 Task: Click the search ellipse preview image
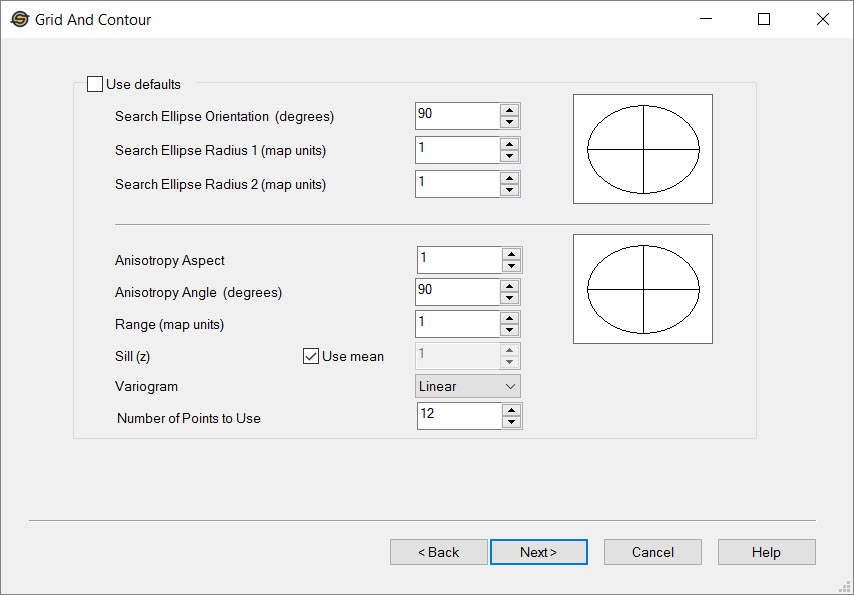[x=642, y=149]
